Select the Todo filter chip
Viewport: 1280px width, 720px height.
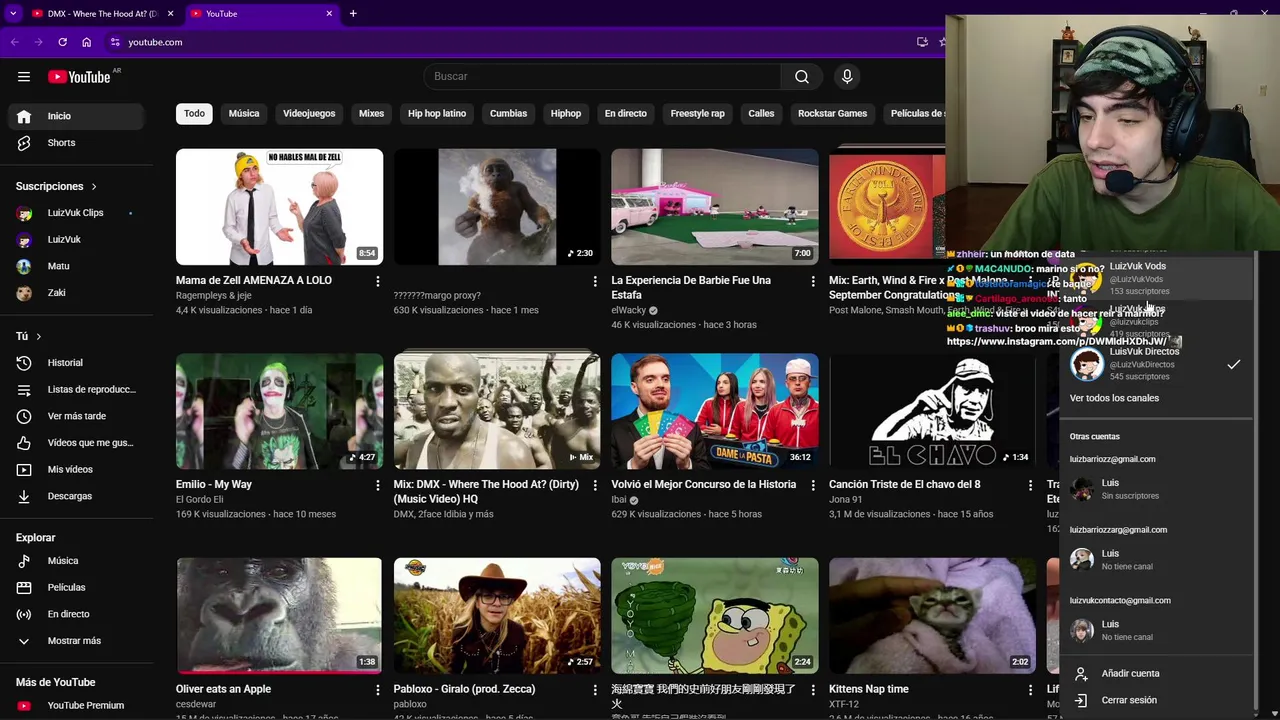tap(194, 114)
